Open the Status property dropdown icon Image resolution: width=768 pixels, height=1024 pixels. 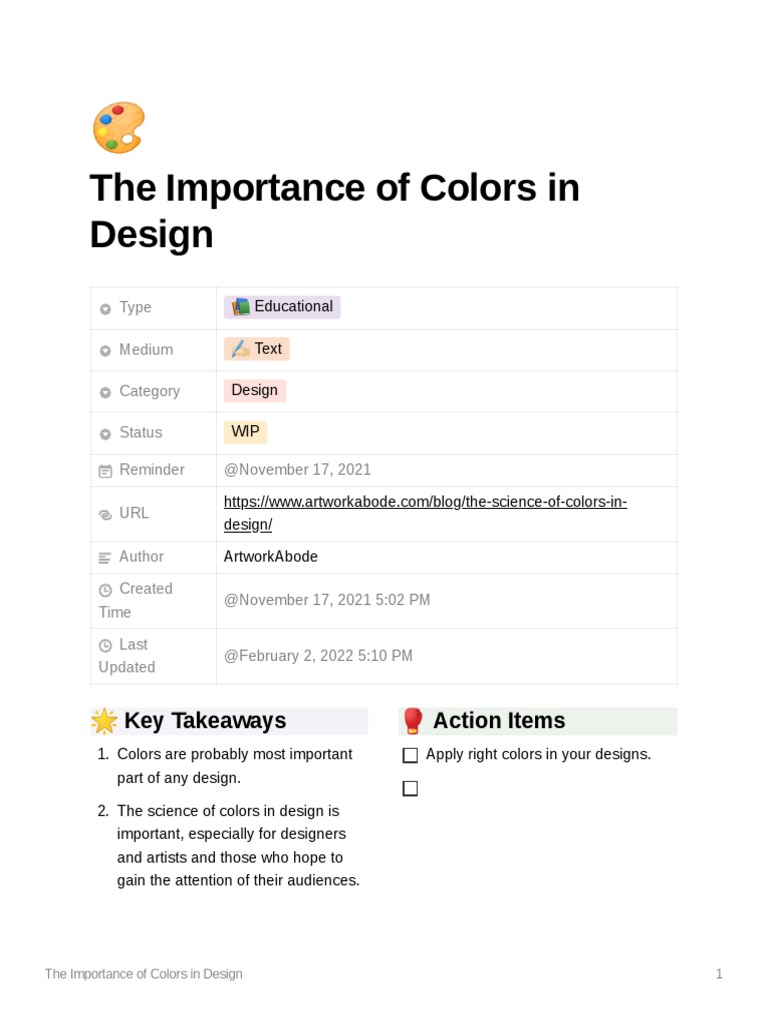tap(105, 434)
